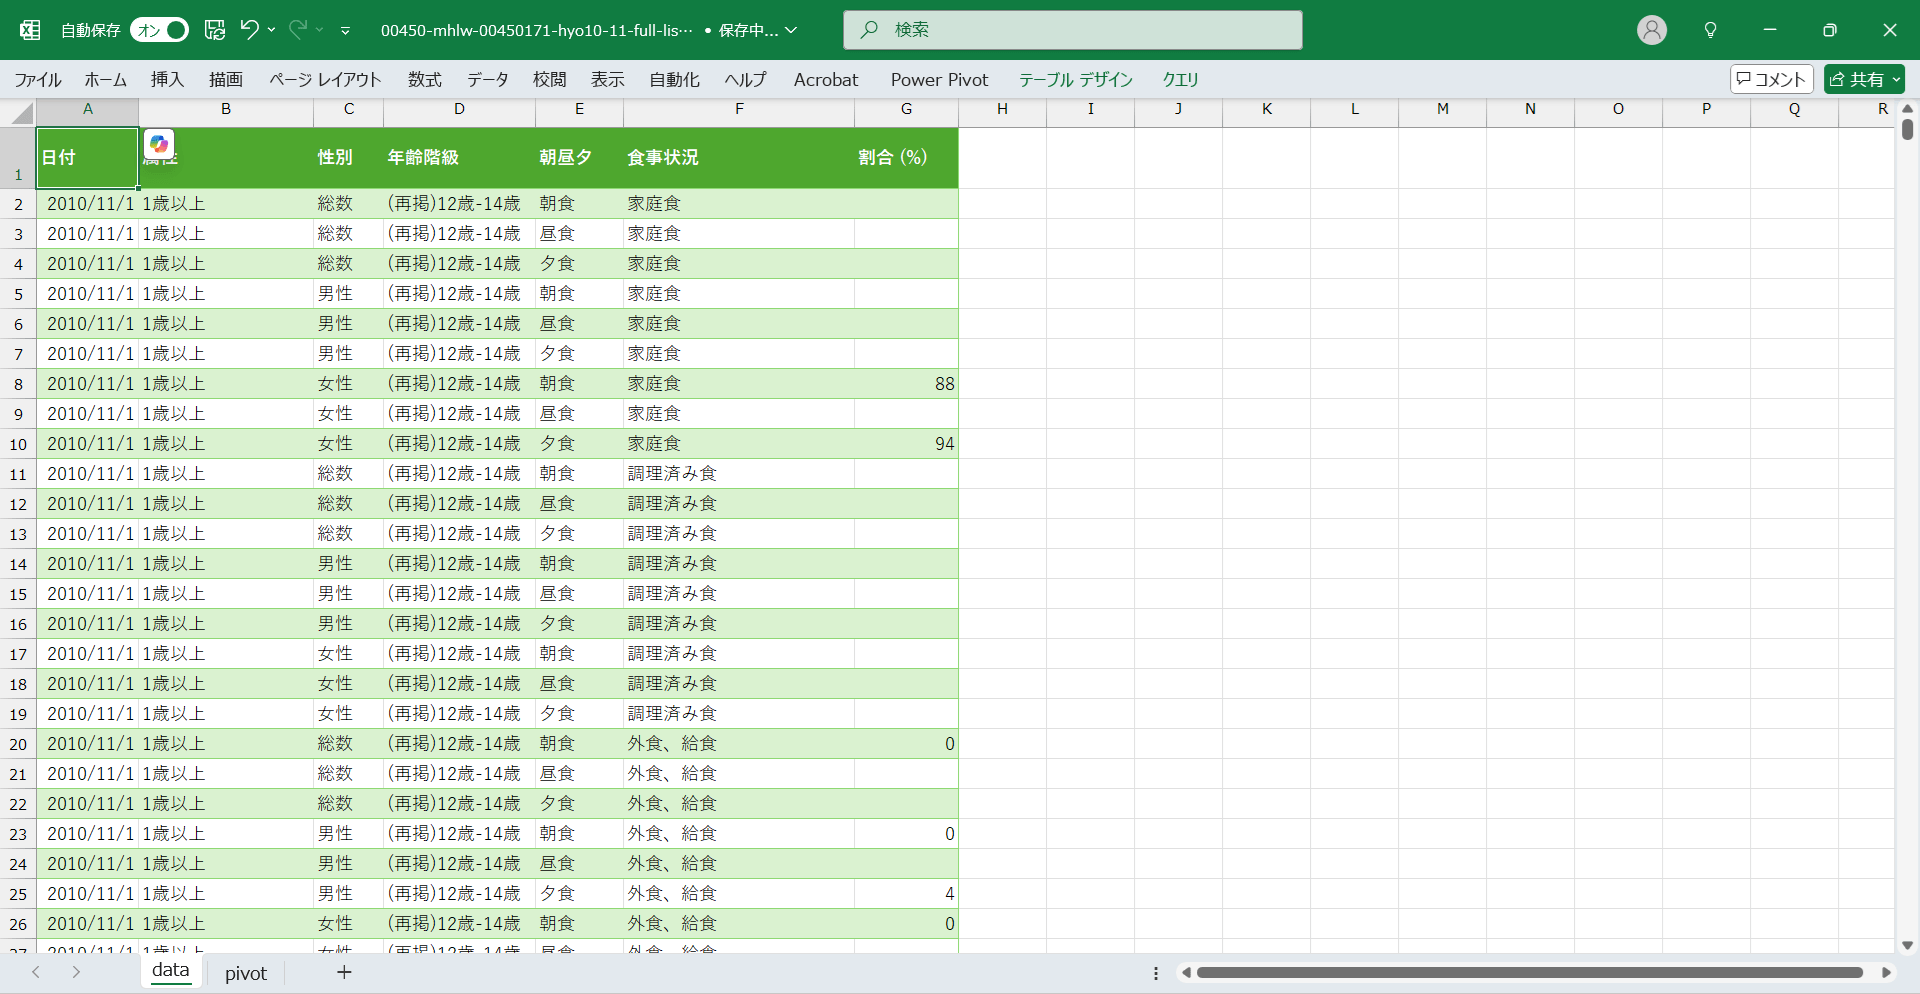The height and width of the screenshot is (994, 1920).
Task: Expand the file name save status dropdown
Action: [x=791, y=30]
